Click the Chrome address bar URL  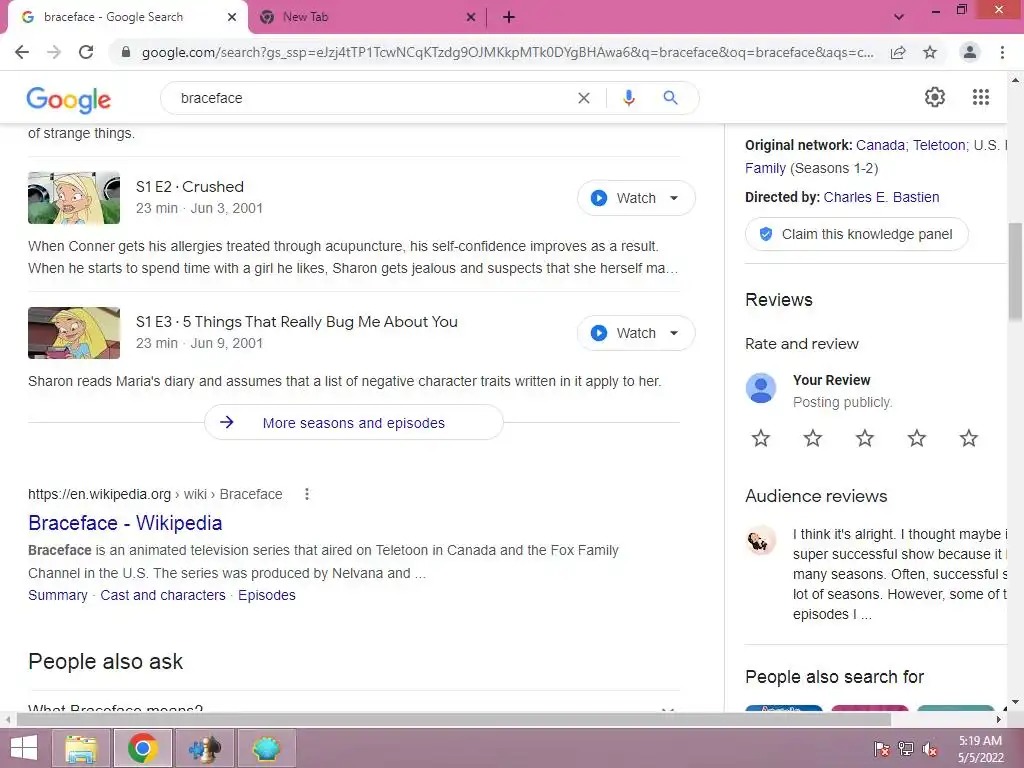[x=507, y=52]
